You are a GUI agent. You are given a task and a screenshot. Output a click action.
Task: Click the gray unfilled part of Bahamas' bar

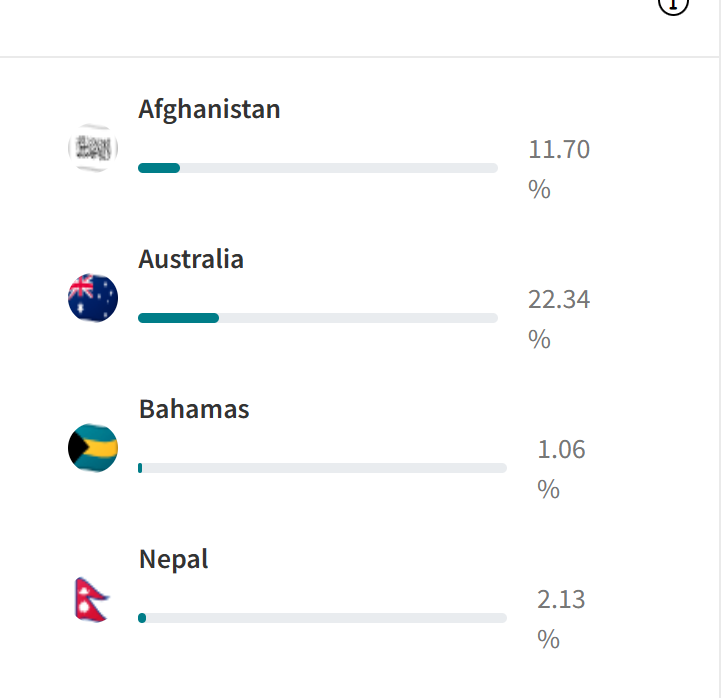click(x=324, y=468)
